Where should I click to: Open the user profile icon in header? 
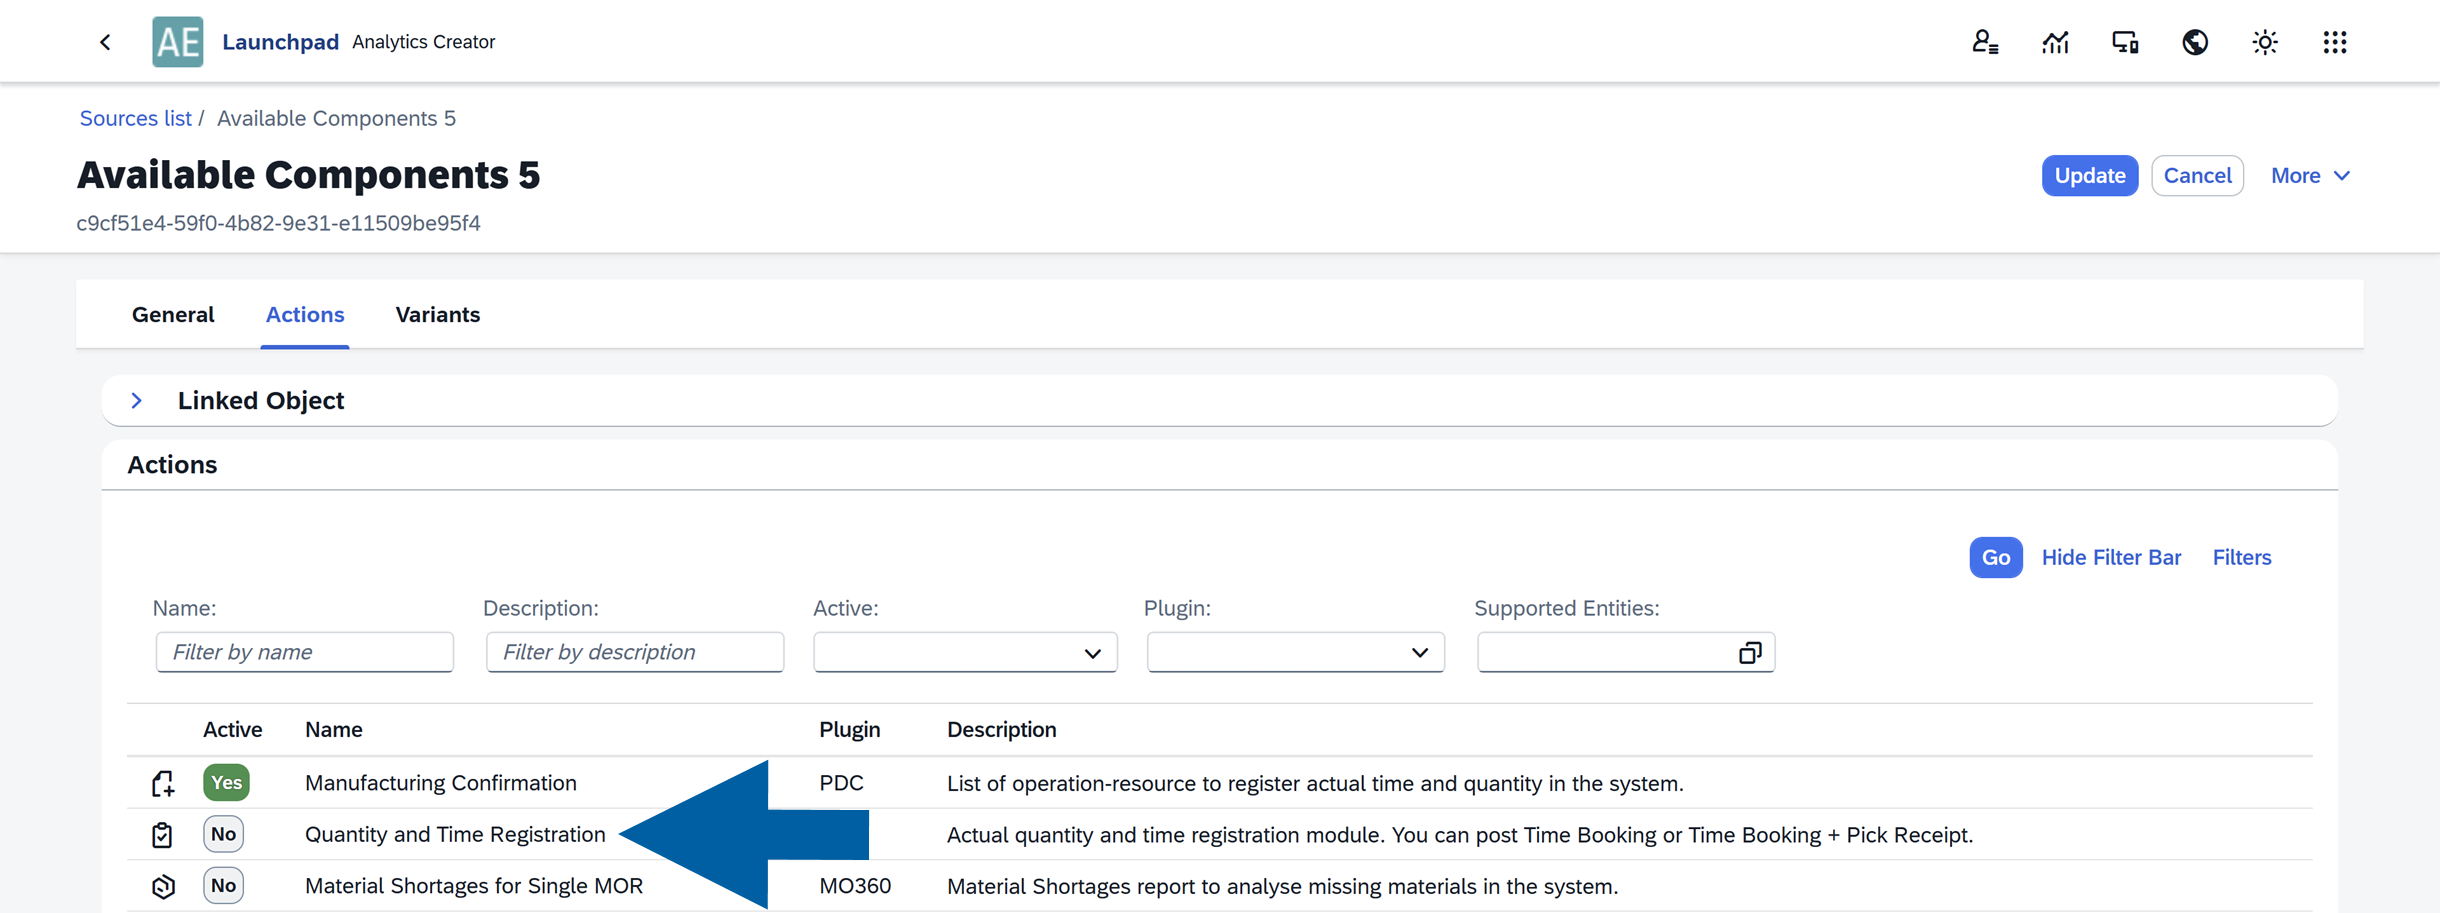click(x=1986, y=41)
